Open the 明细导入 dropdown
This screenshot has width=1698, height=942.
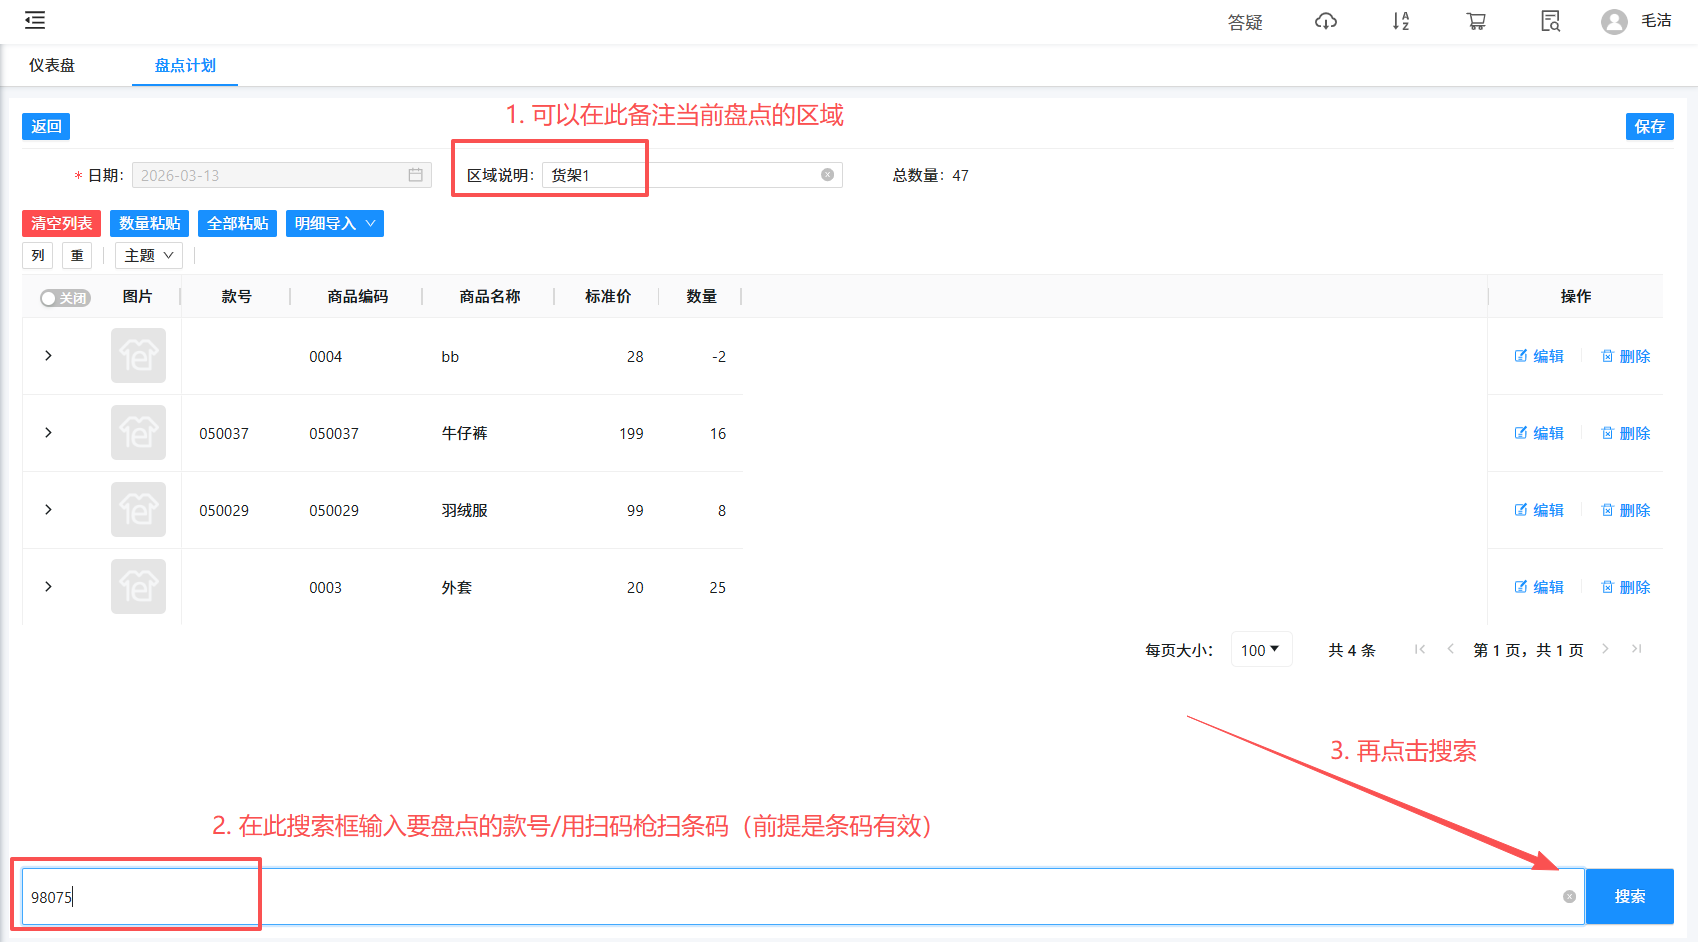point(334,223)
